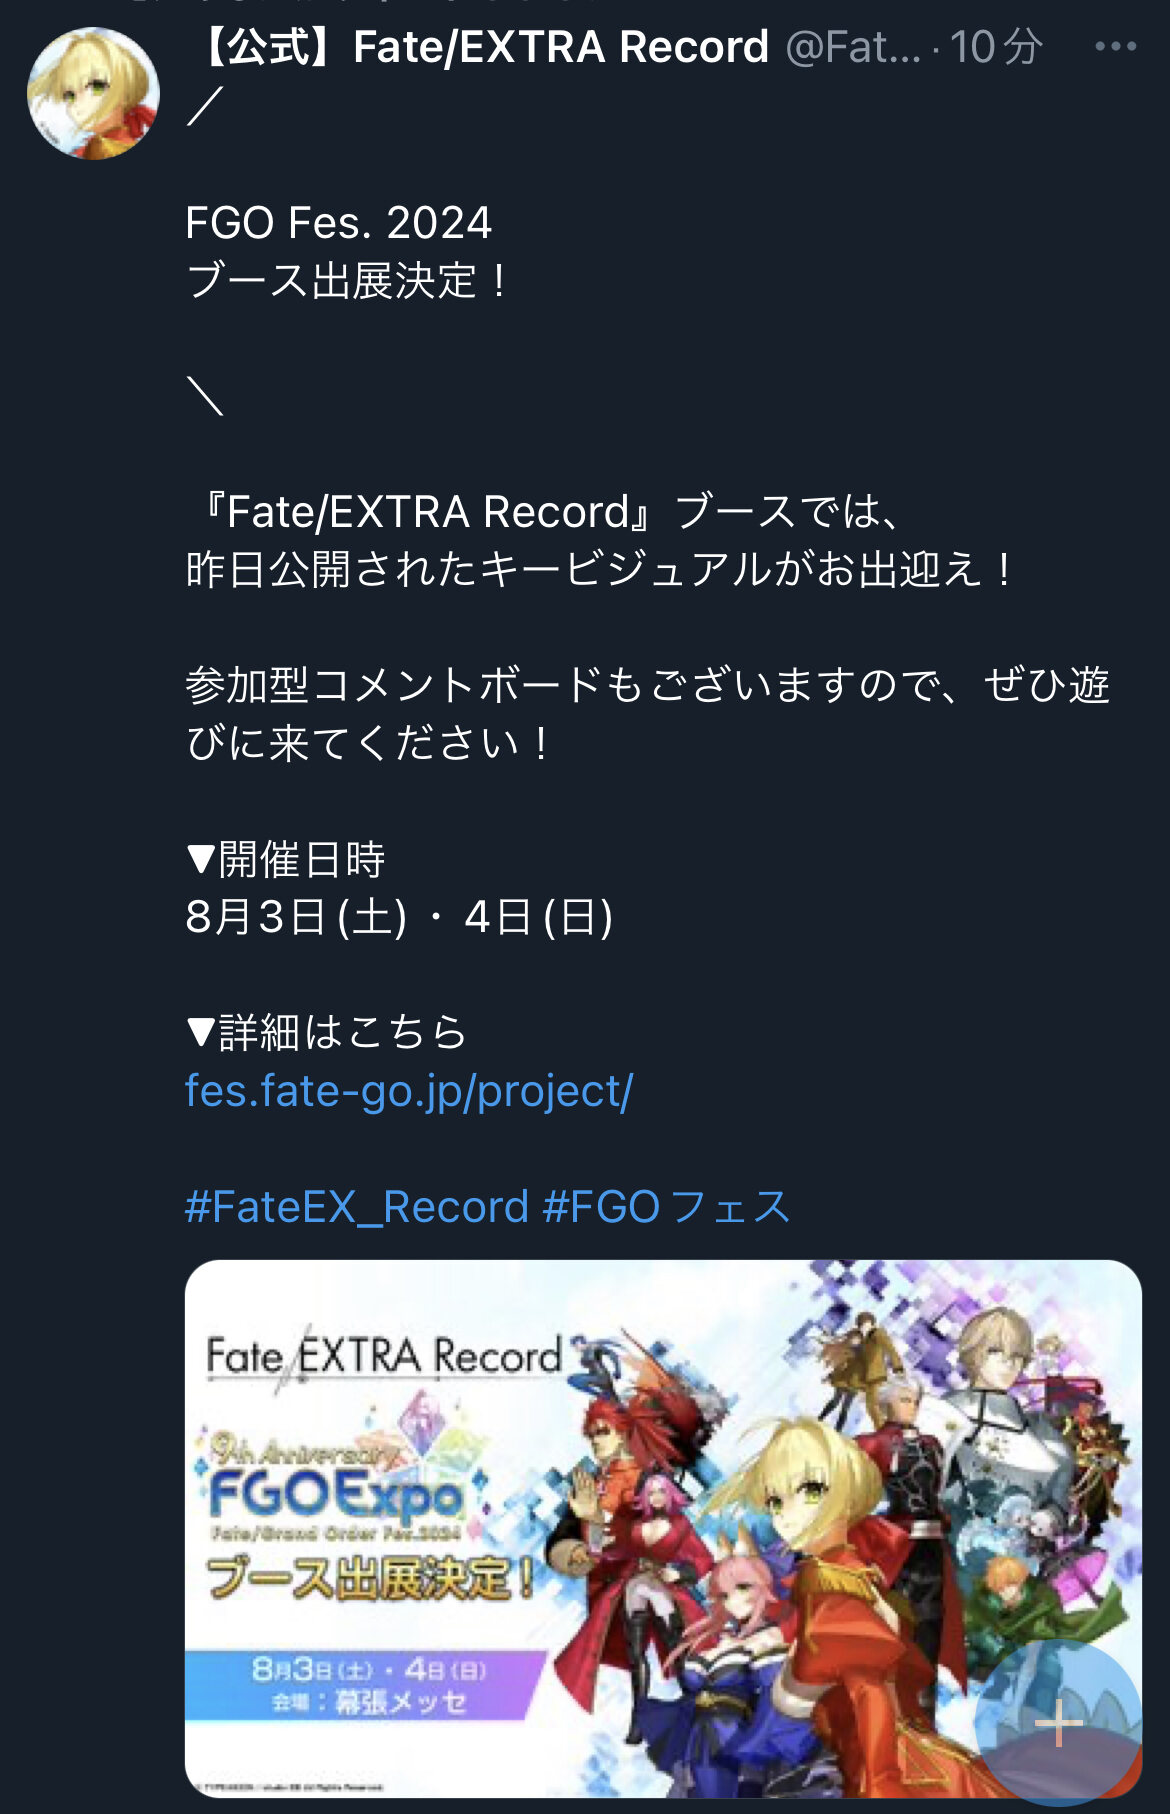Open the #FateEX_Record hashtag
The width and height of the screenshot is (1170, 1814).
point(357,1207)
